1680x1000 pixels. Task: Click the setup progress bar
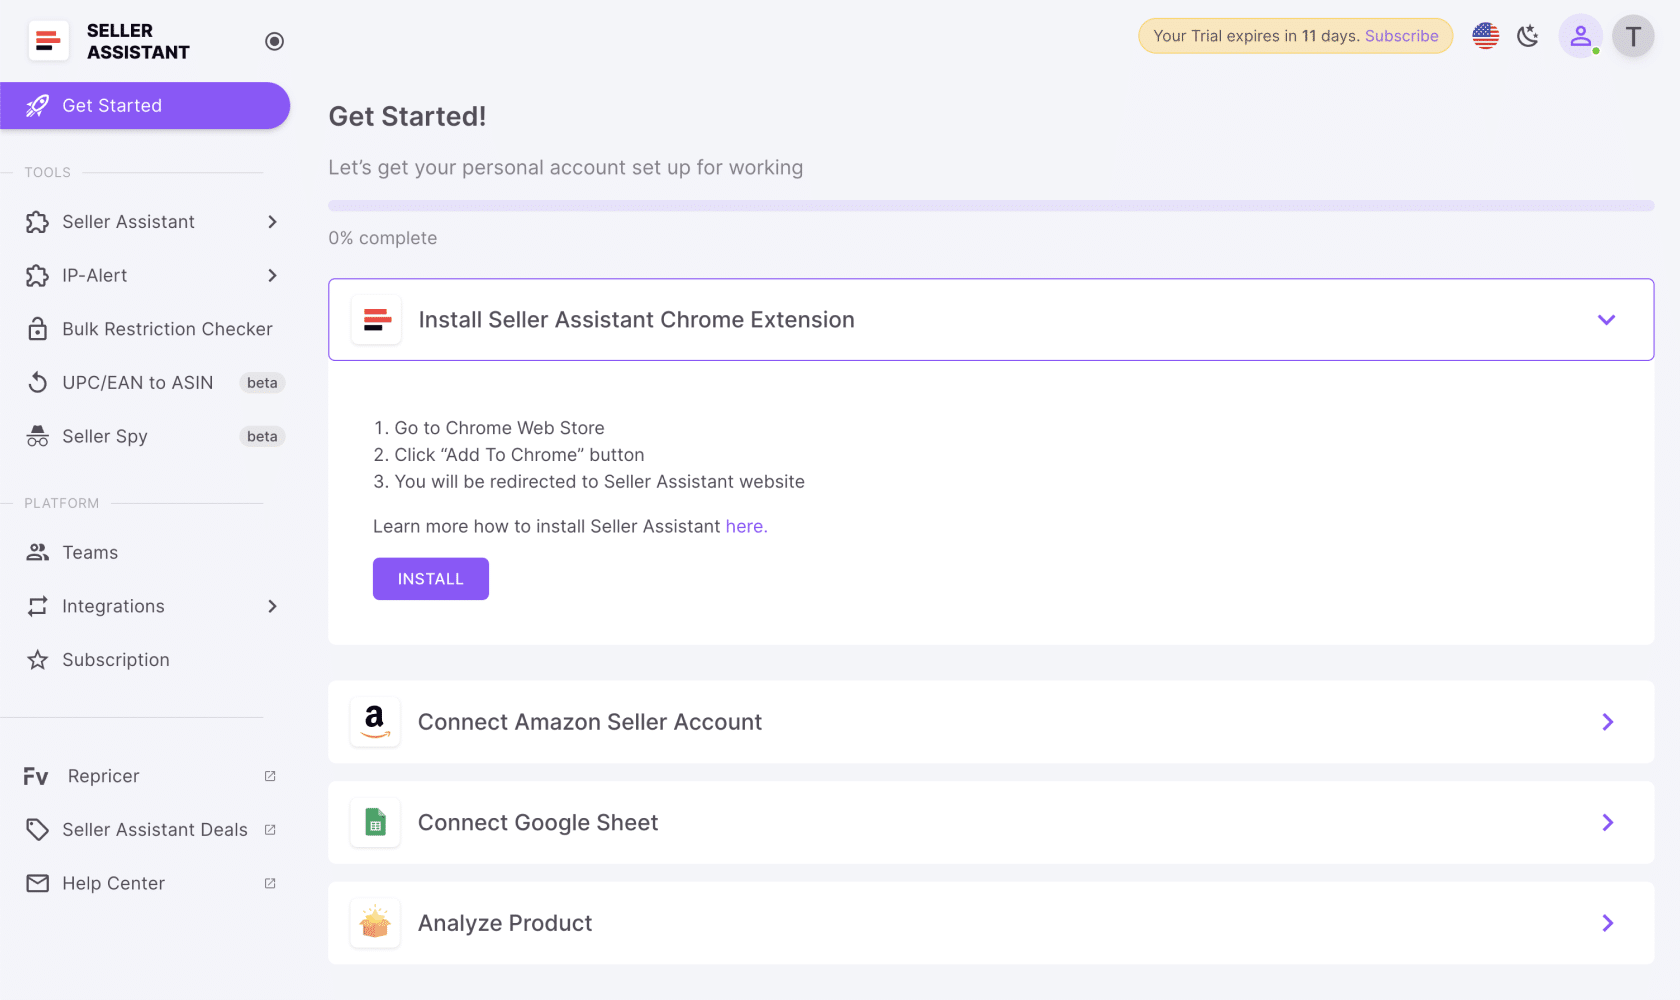[x=991, y=206]
